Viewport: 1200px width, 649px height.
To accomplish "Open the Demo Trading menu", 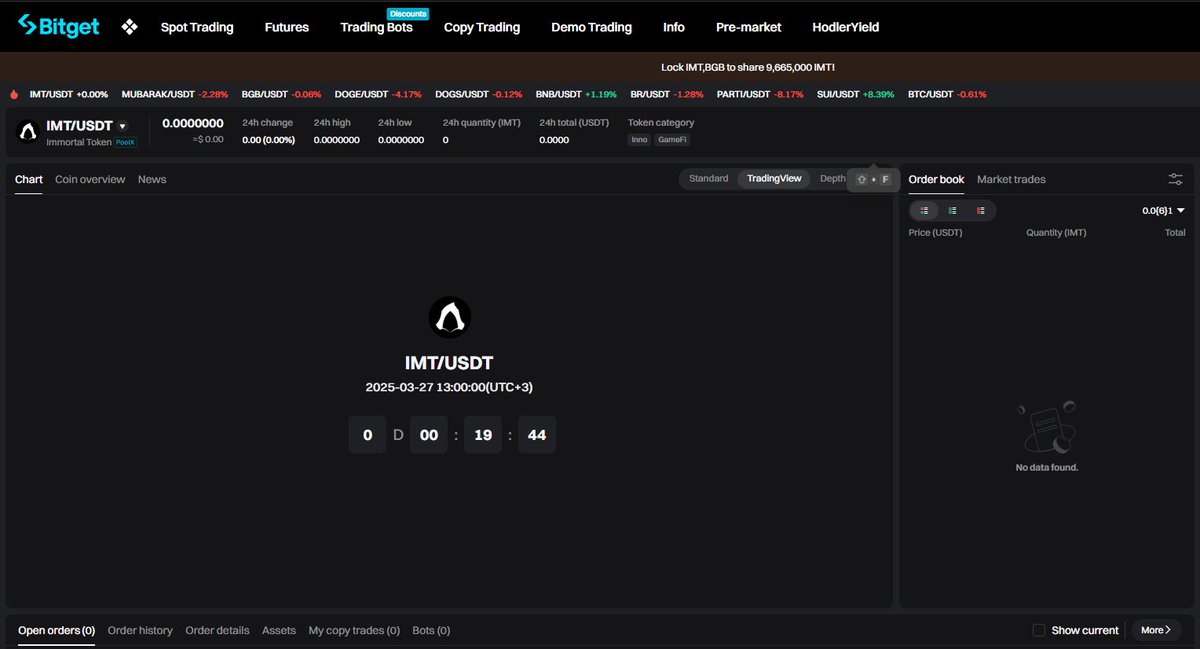I will [x=591, y=27].
